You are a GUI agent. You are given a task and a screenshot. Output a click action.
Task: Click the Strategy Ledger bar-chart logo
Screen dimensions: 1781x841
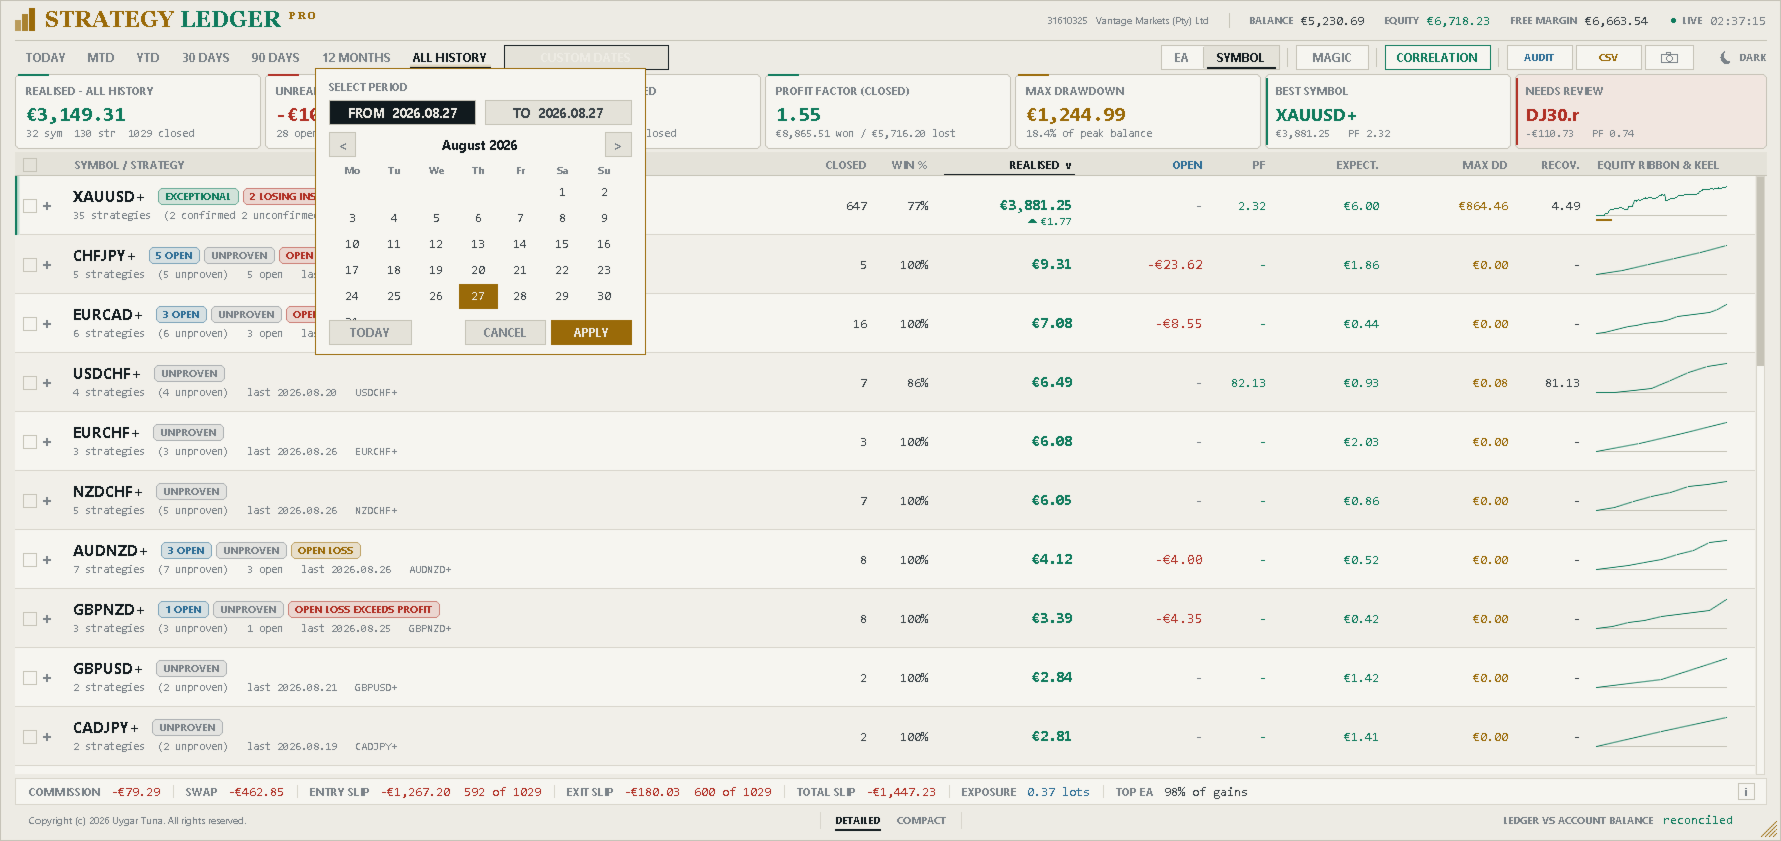pyautogui.click(x=25, y=19)
